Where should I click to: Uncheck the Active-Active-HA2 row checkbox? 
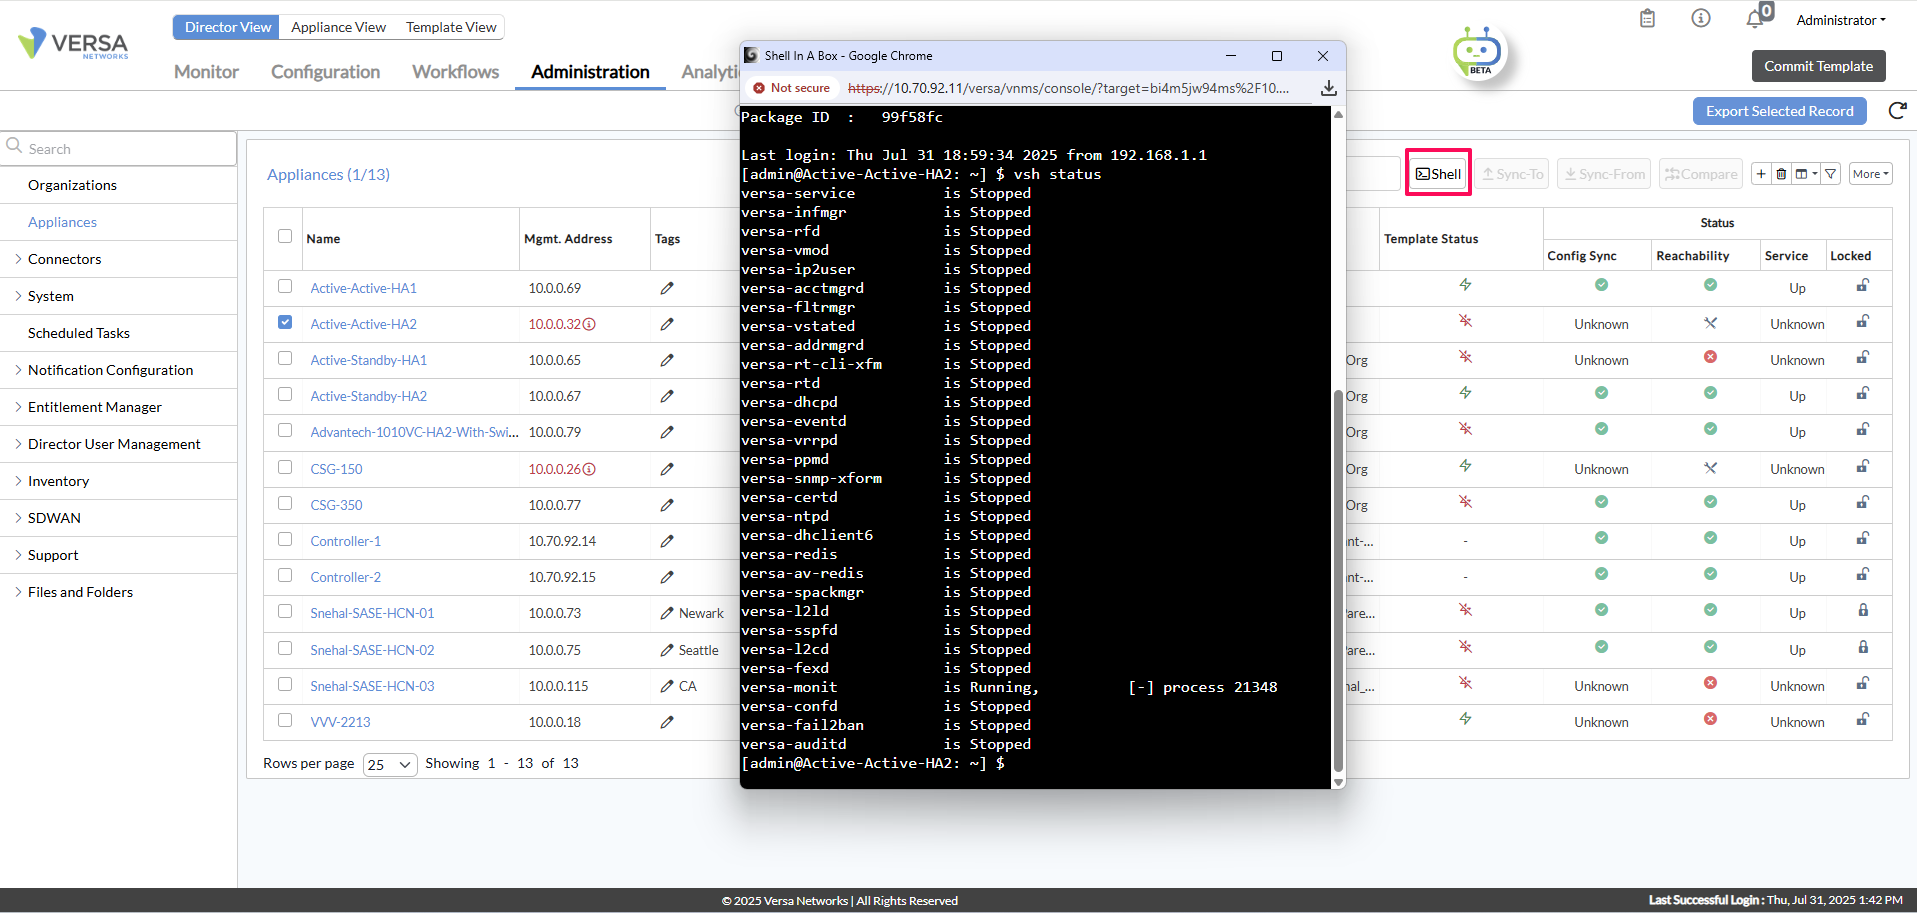tap(285, 322)
